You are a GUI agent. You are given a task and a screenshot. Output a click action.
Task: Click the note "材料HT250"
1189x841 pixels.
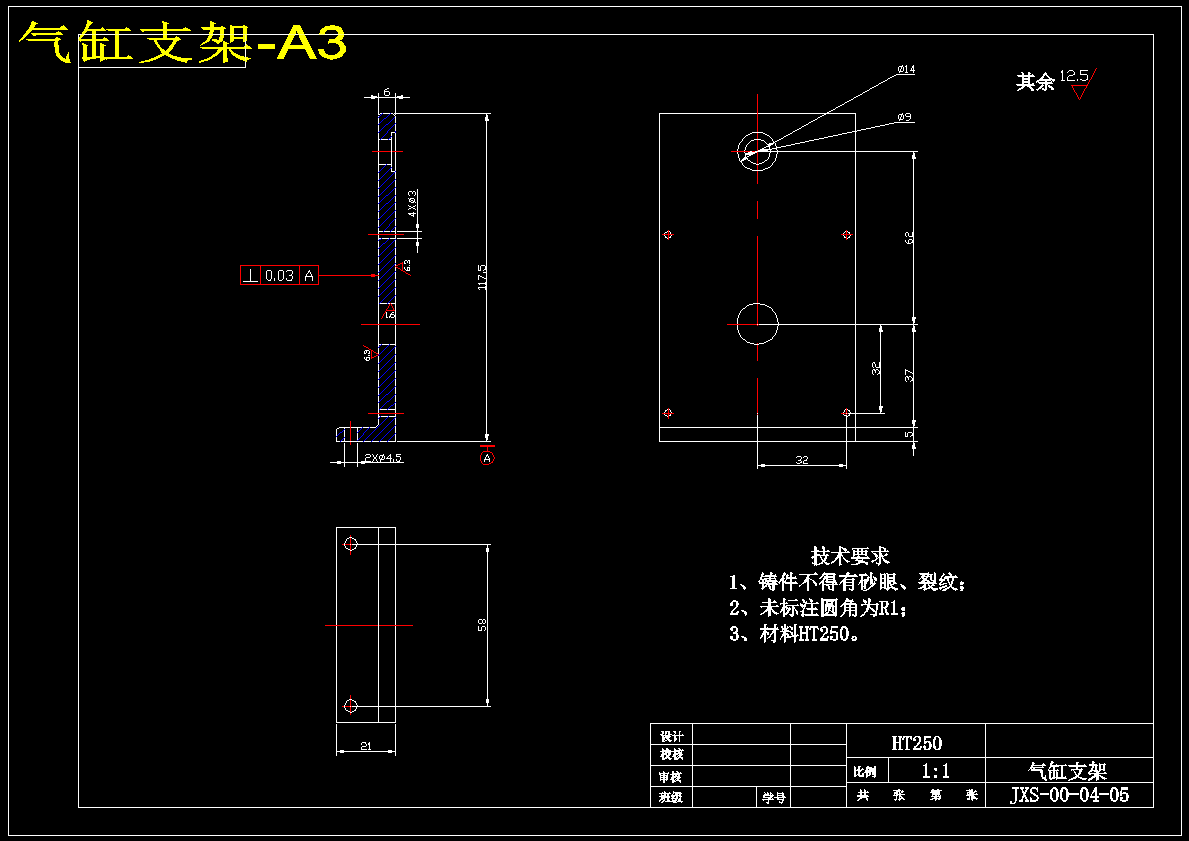(795, 634)
